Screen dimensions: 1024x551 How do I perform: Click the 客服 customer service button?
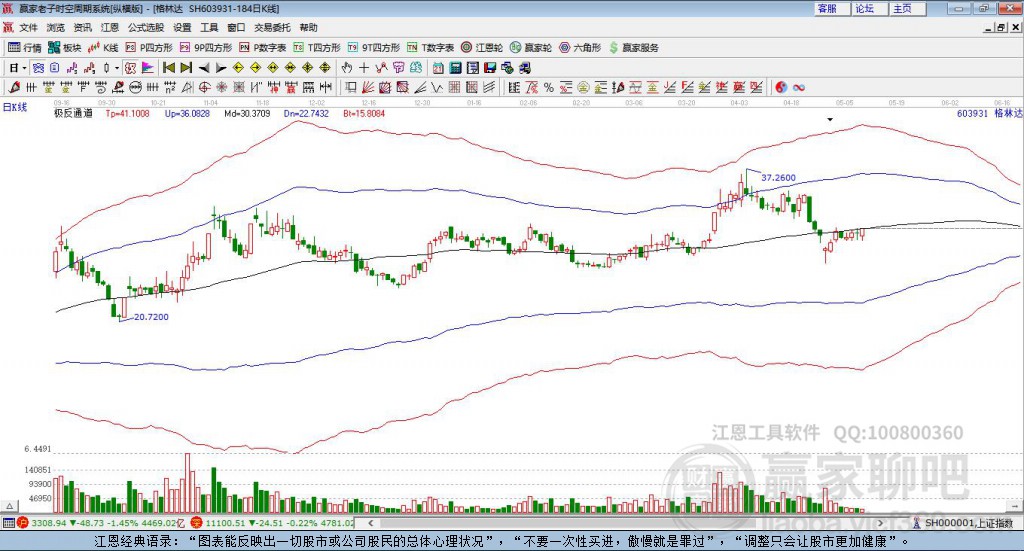[831, 8]
